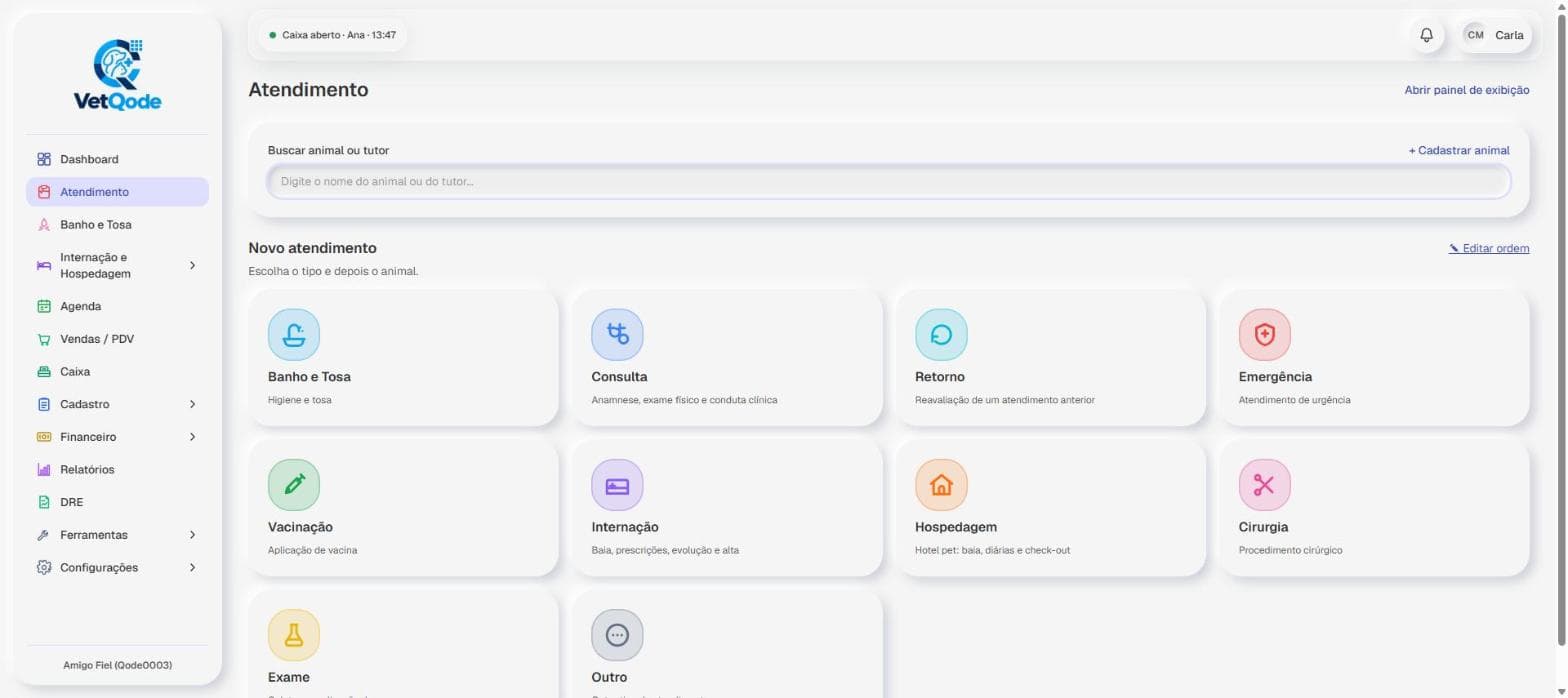
Task: Click the Atendimento page heading
Action: [x=308, y=90]
